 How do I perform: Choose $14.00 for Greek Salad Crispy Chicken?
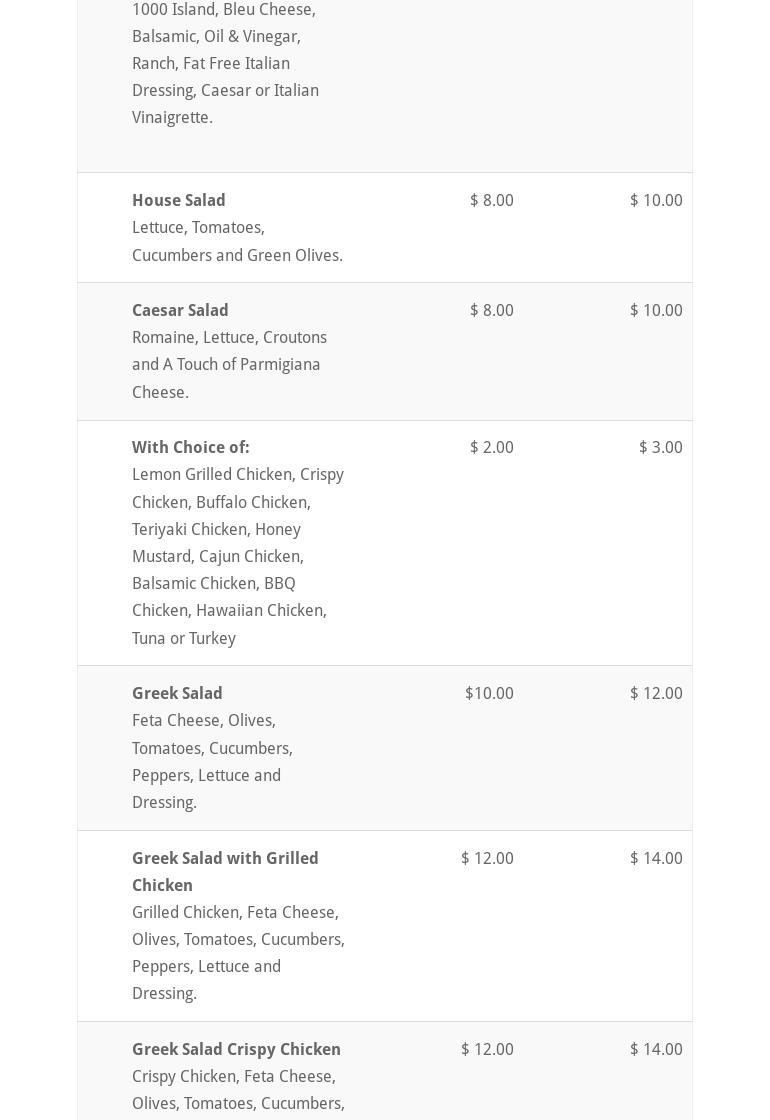tap(656, 1049)
